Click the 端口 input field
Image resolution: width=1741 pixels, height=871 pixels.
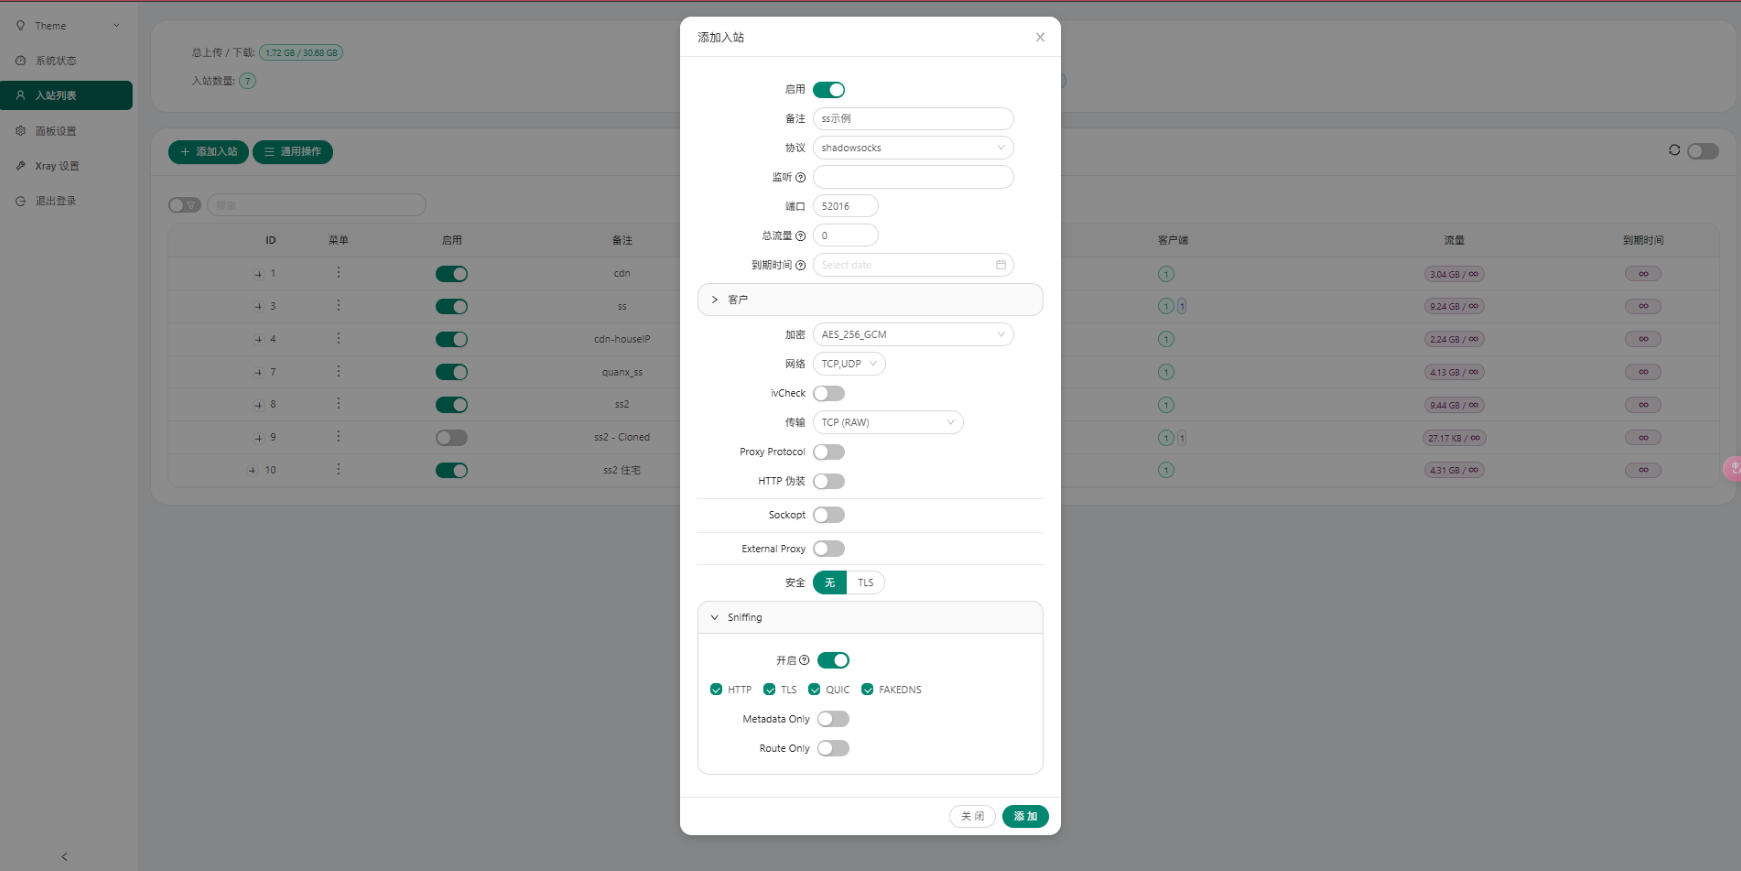[845, 207]
